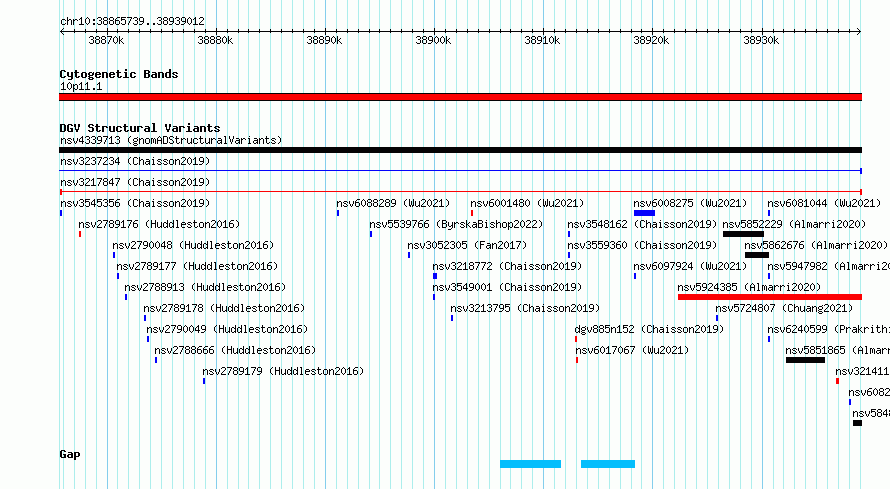Click the nsv3549001 (Chaisson2019) label
This screenshot has height=489, width=890.
(507, 287)
